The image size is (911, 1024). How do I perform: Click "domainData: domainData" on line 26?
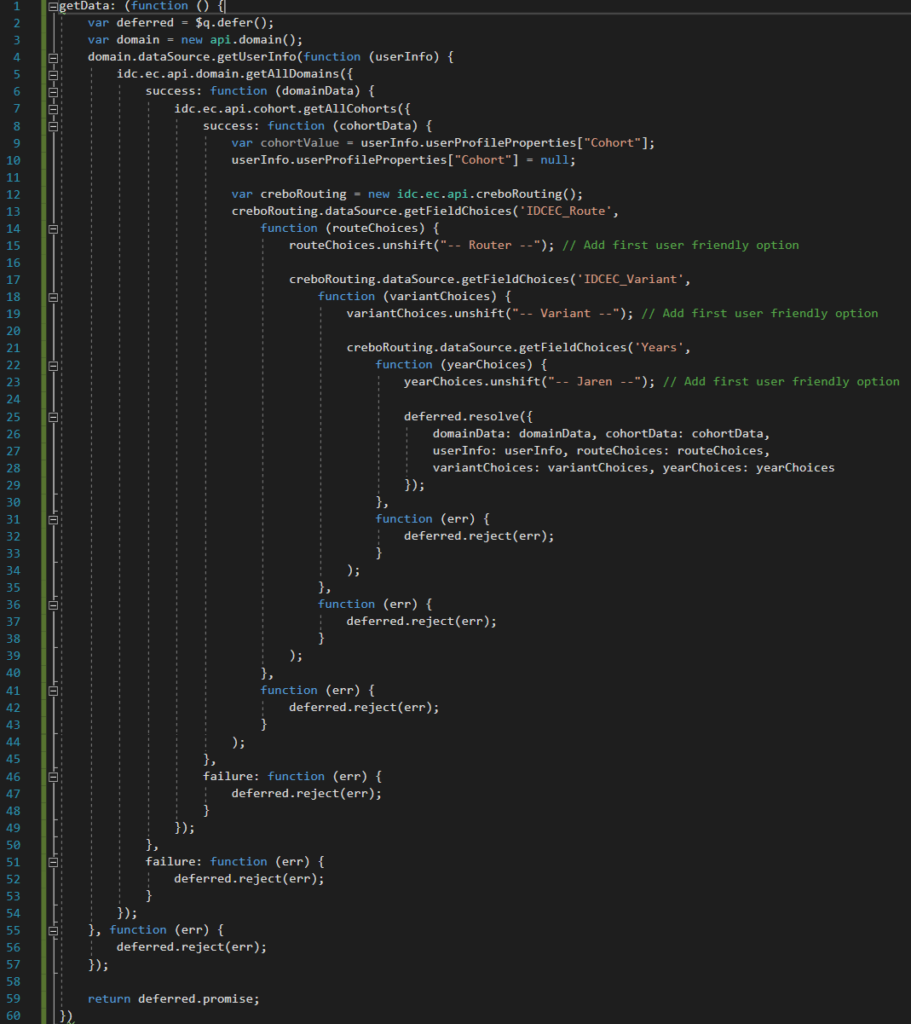pos(511,434)
